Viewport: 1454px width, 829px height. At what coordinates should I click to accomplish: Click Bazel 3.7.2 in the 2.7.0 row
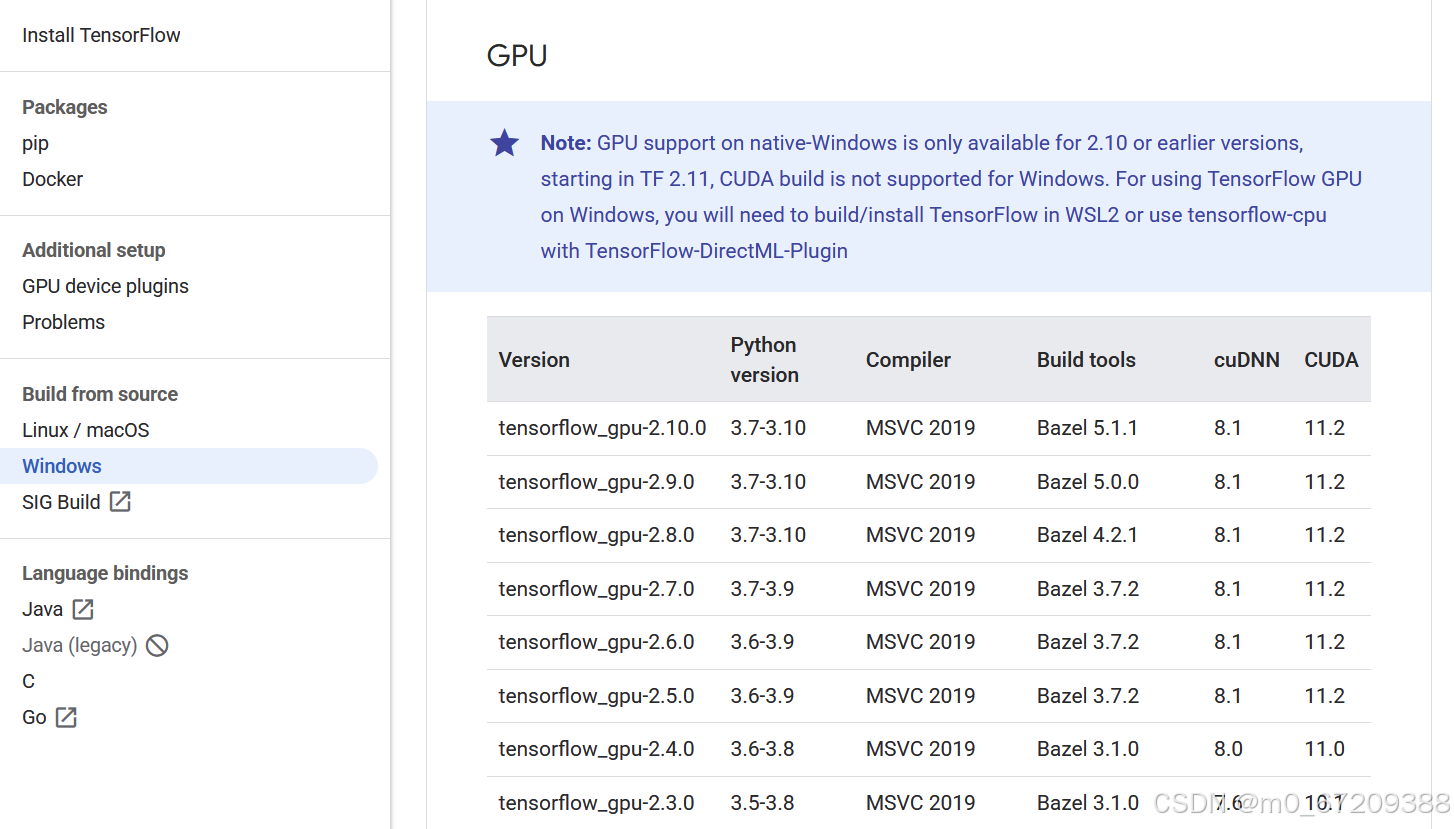[x=1088, y=589]
